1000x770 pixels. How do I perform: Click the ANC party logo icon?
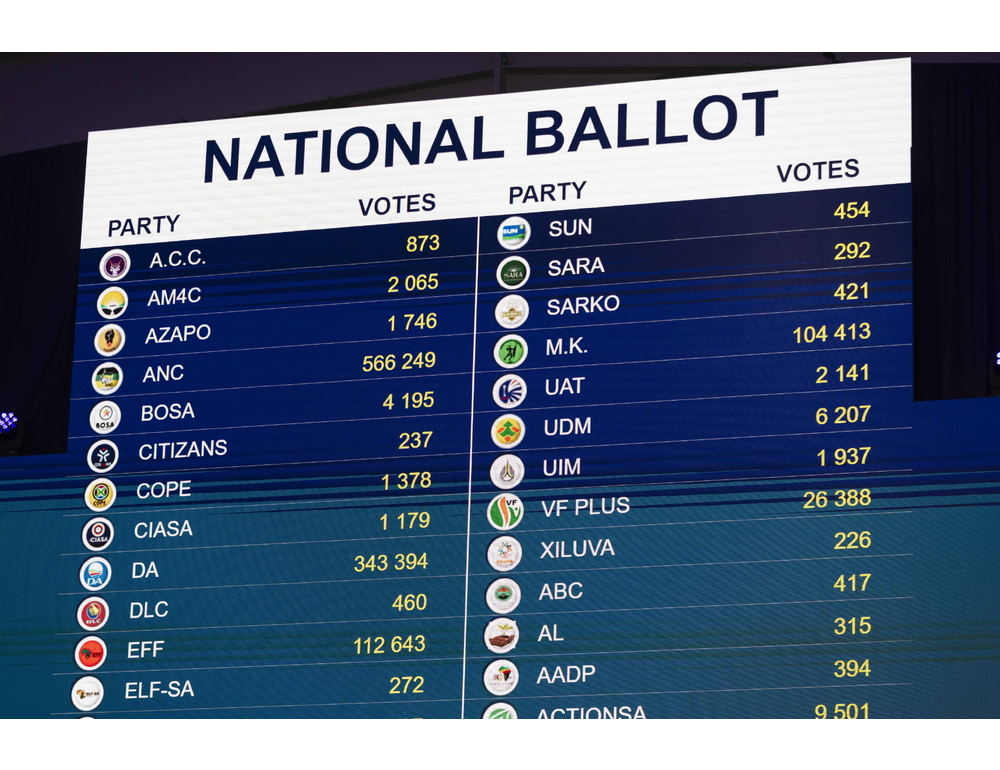[x=107, y=378]
